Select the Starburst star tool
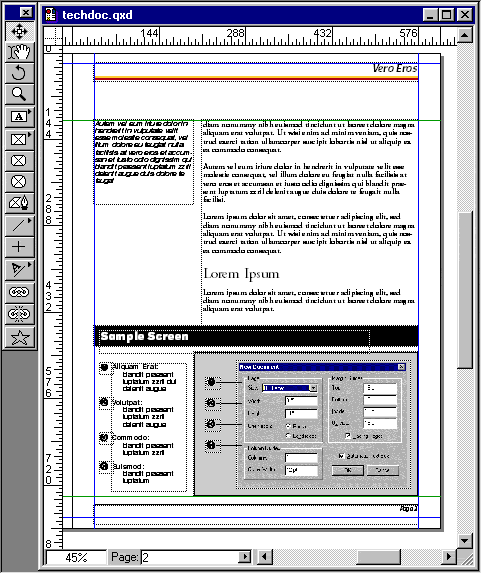482x574 pixels. click(19, 337)
